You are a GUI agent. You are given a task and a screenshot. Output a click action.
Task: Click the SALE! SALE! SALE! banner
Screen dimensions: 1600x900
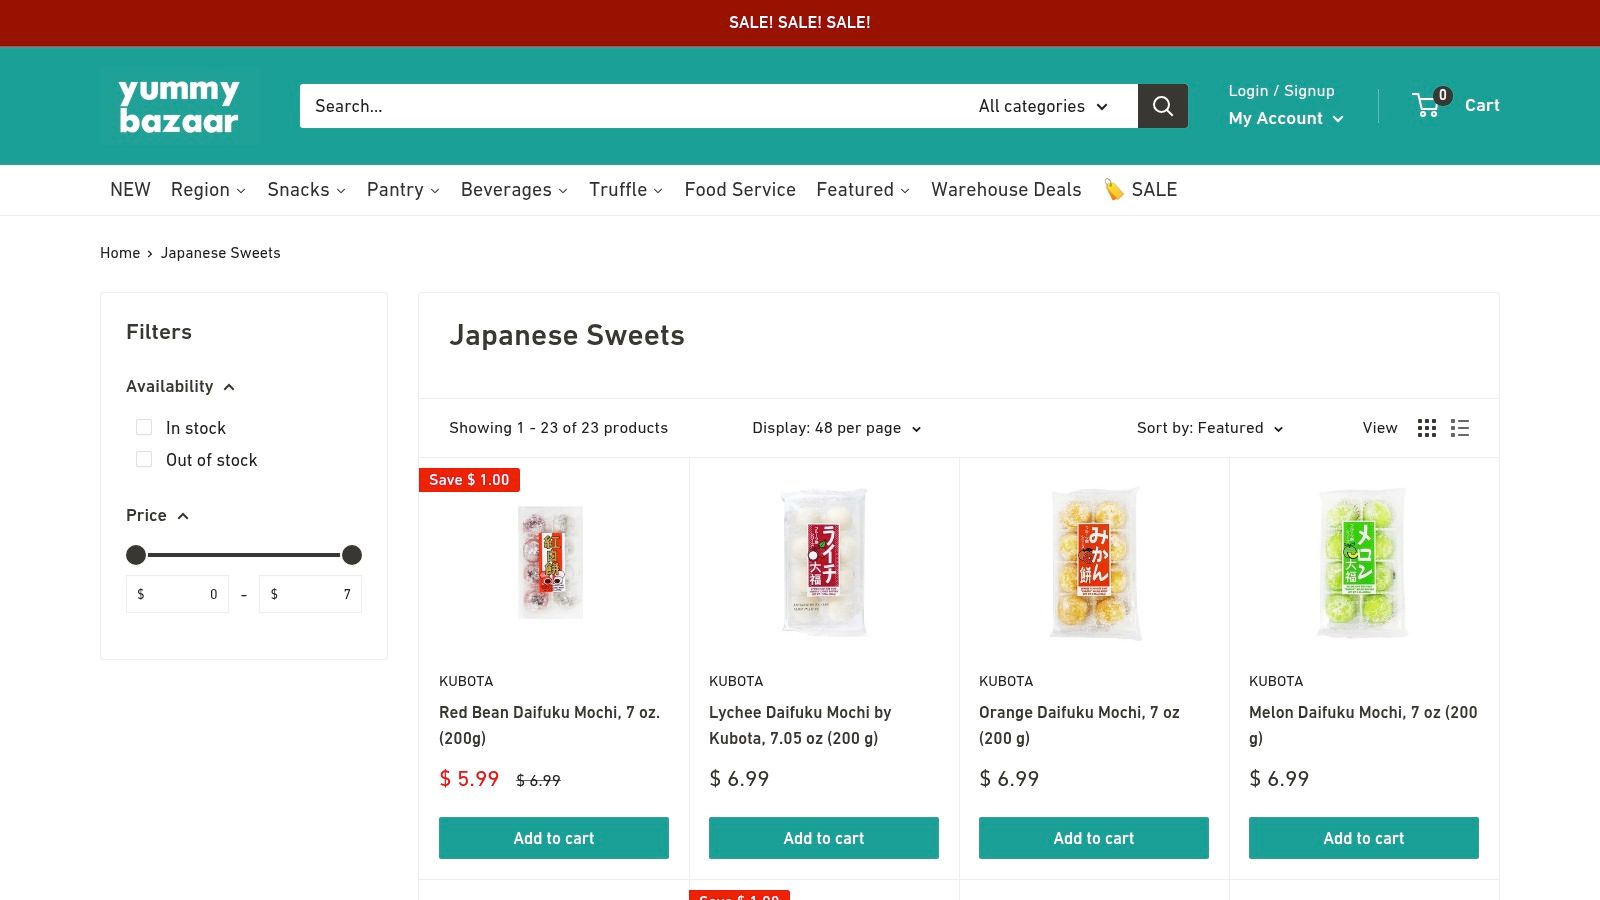pos(800,22)
